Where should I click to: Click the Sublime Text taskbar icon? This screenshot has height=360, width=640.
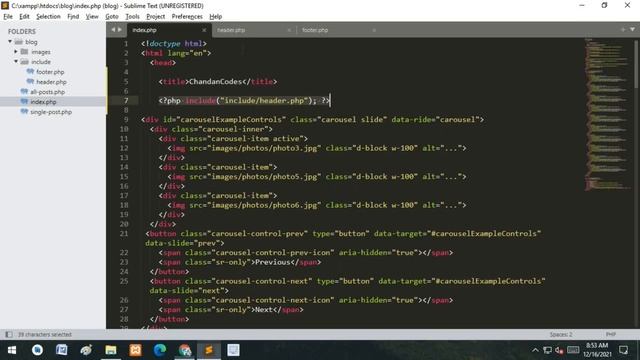pos(209,350)
